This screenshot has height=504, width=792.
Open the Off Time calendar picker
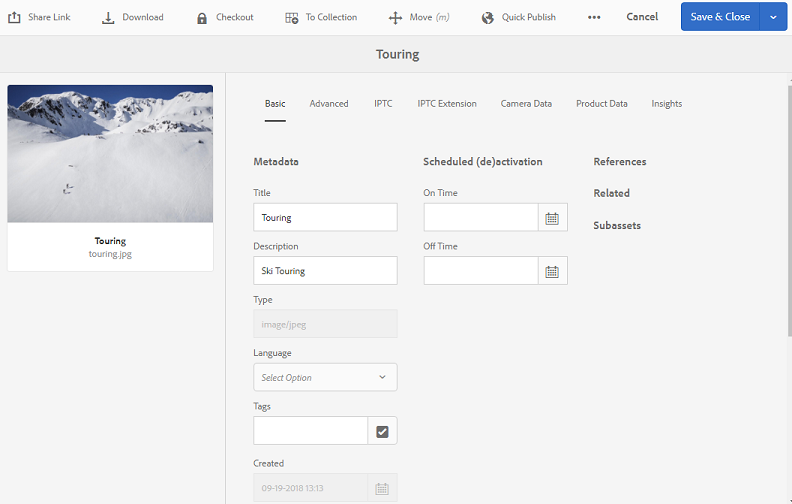tap(552, 271)
